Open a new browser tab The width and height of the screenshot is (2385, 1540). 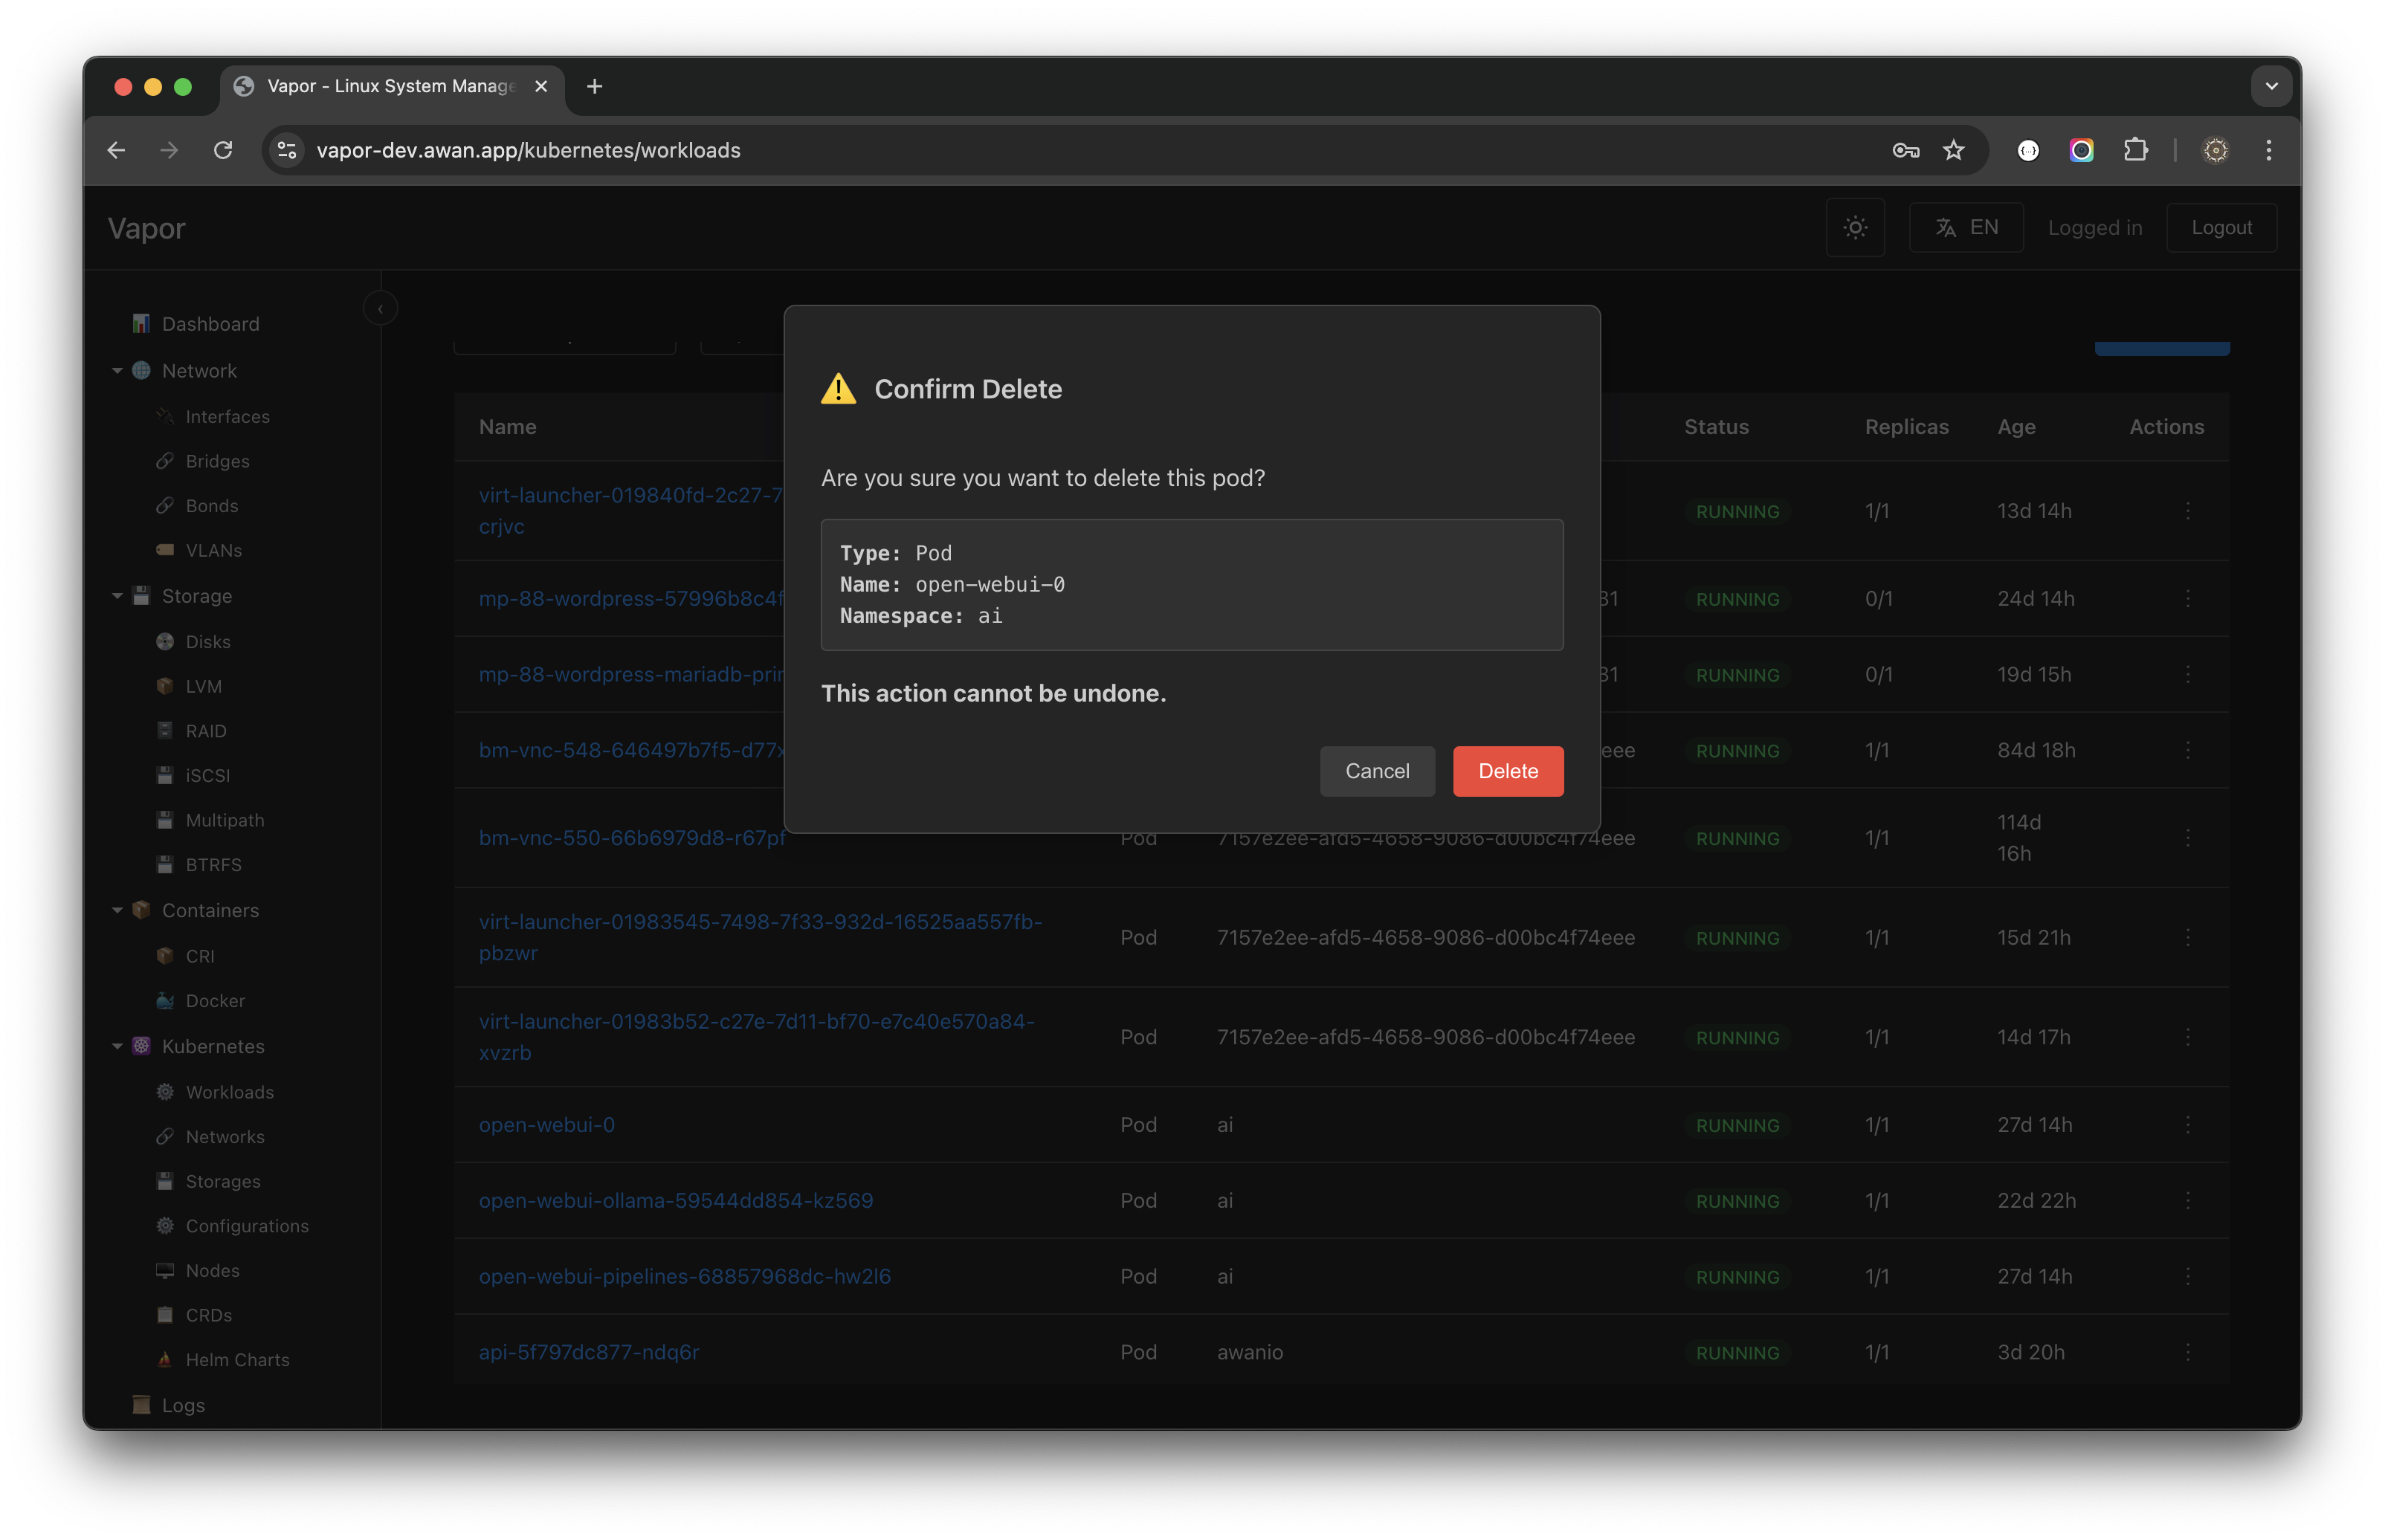pos(594,87)
